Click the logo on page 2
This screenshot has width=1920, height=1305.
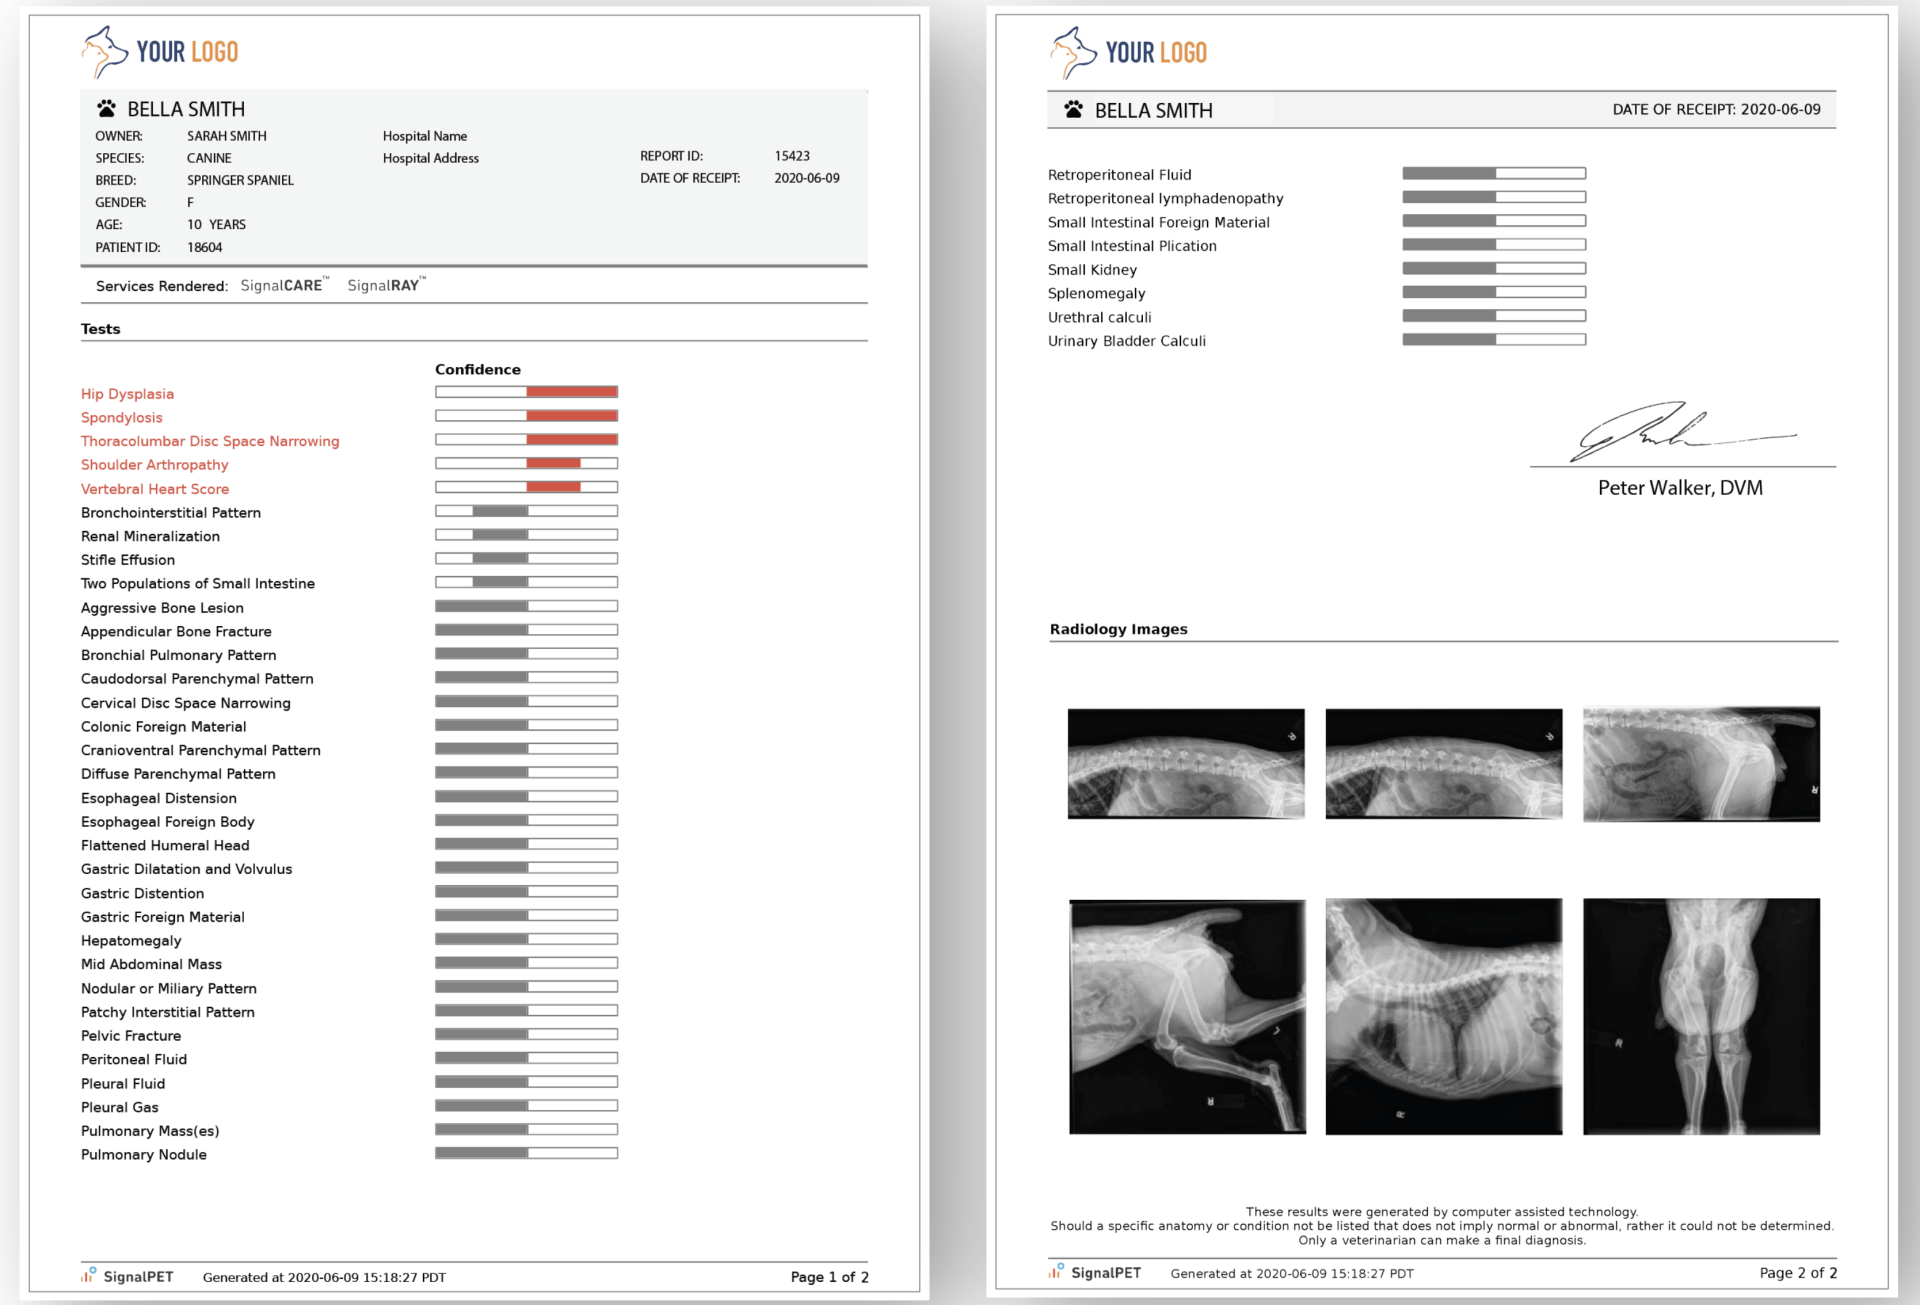click(x=1129, y=52)
